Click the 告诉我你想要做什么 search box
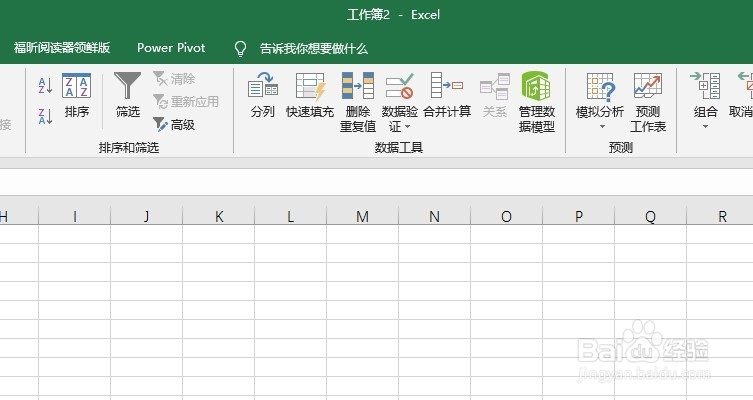Screen dimensions: 753x400 (314, 48)
